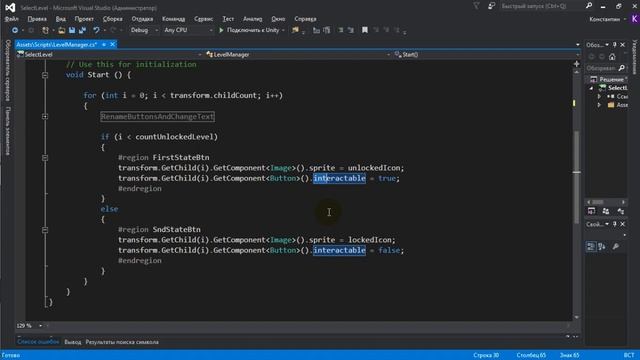This screenshot has width=640, height=360.
Task: Open Результаты поиска символа tab
Action: 122,342
